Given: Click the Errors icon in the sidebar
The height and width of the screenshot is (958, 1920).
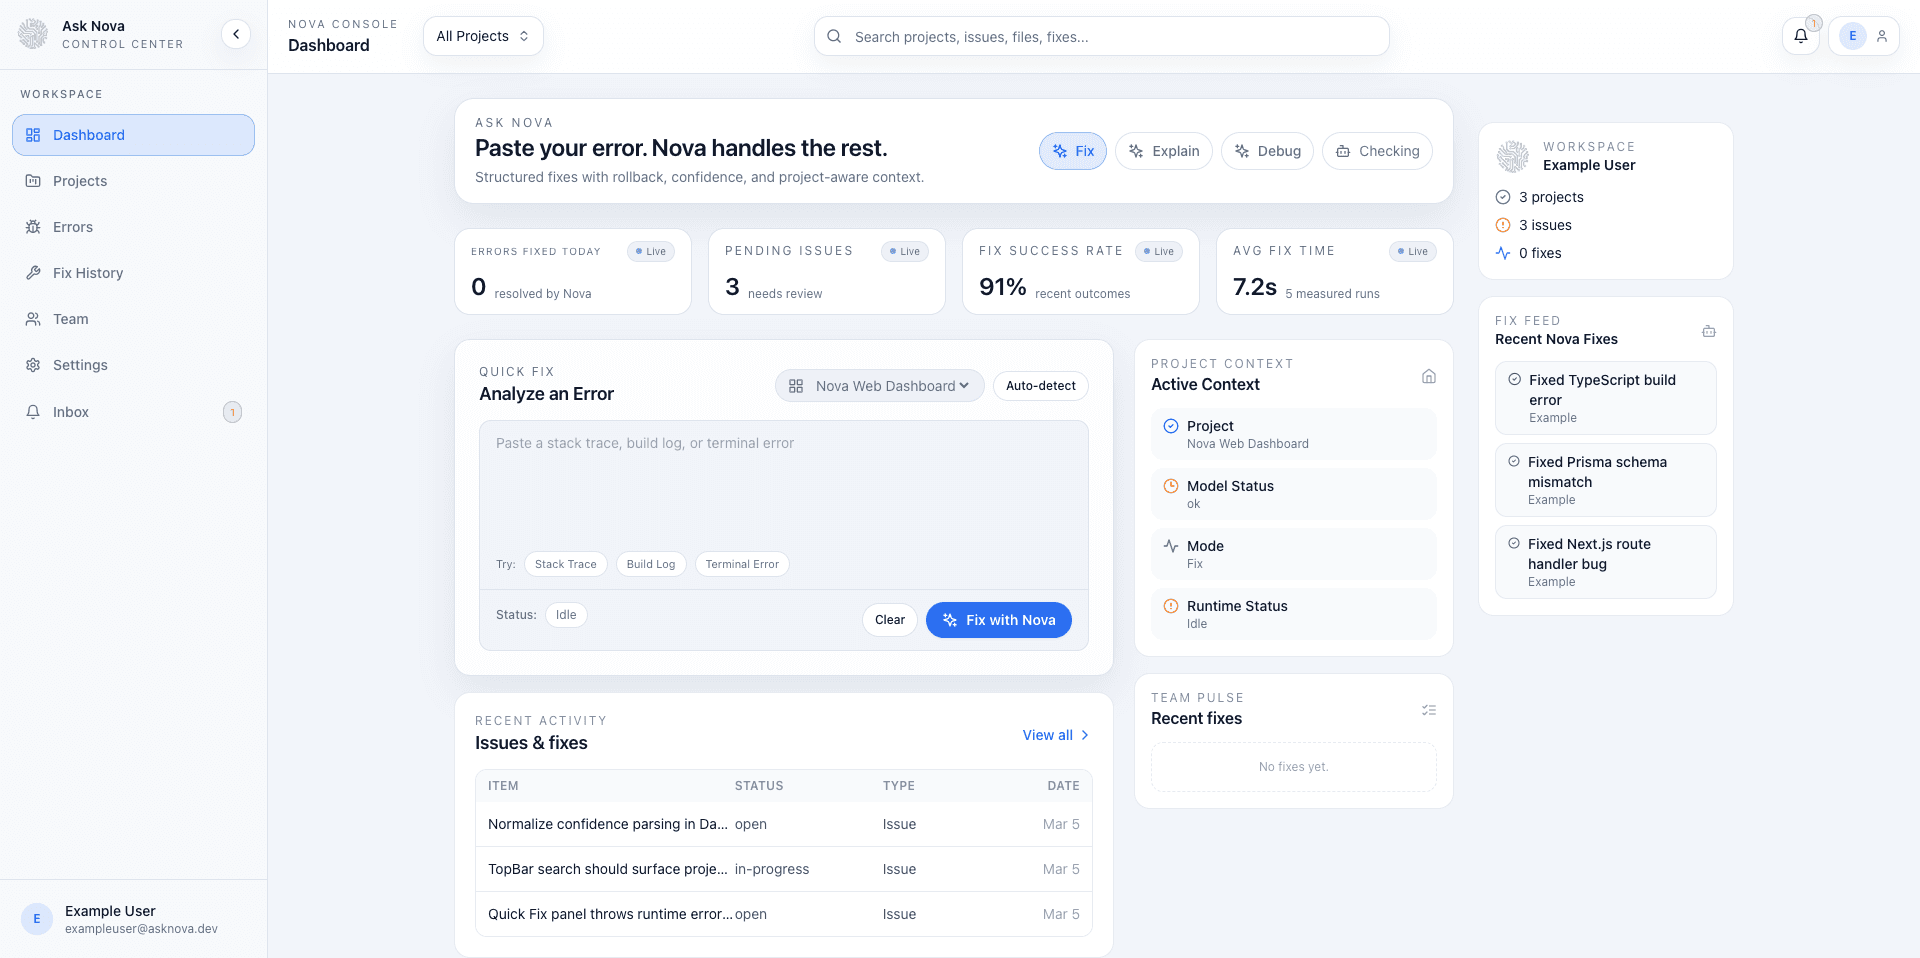Looking at the screenshot, I should (x=33, y=227).
